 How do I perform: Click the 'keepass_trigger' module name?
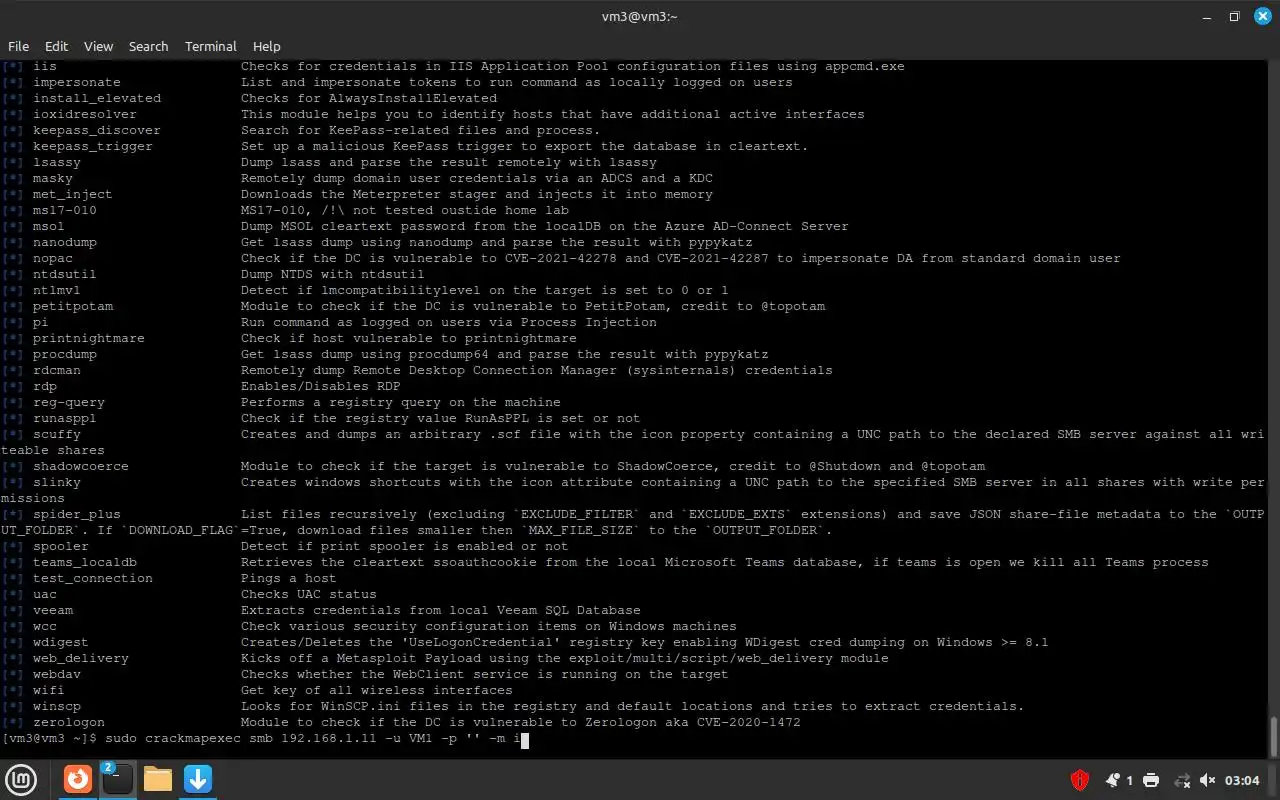93,146
